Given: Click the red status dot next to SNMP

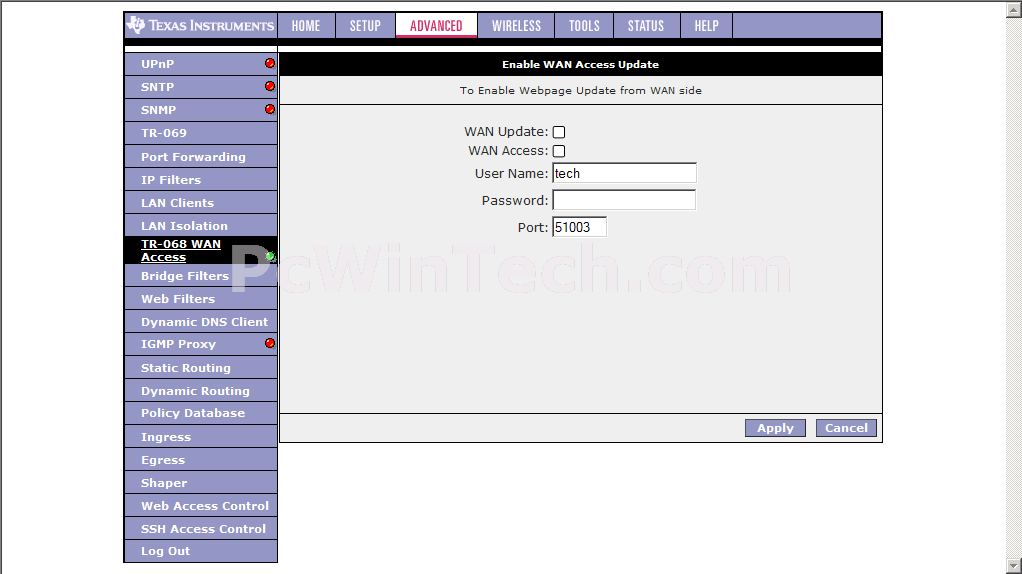Looking at the screenshot, I should 270,109.
